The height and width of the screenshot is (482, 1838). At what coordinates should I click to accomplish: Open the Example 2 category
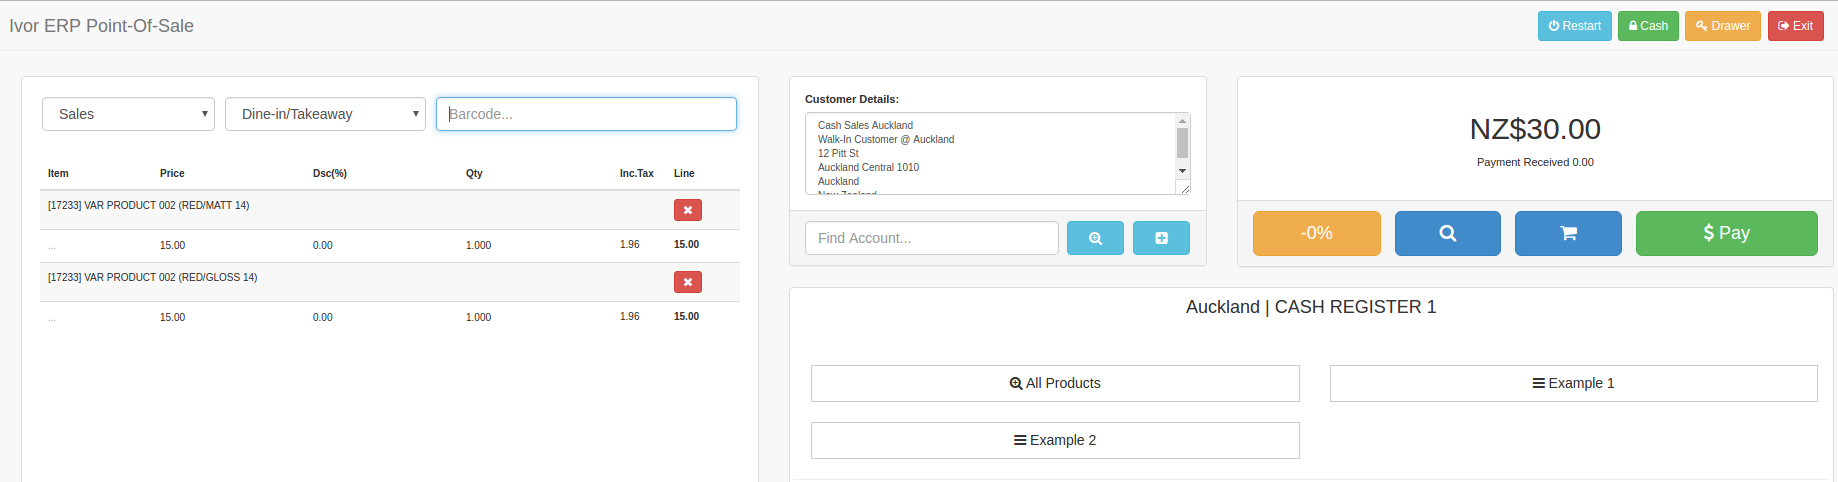coord(1054,440)
